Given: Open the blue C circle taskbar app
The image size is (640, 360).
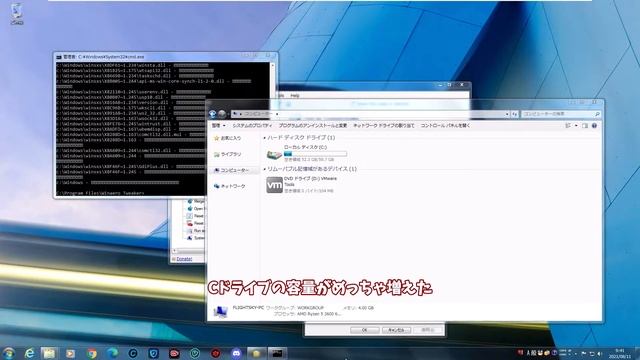Looking at the screenshot, I should [133, 353].
